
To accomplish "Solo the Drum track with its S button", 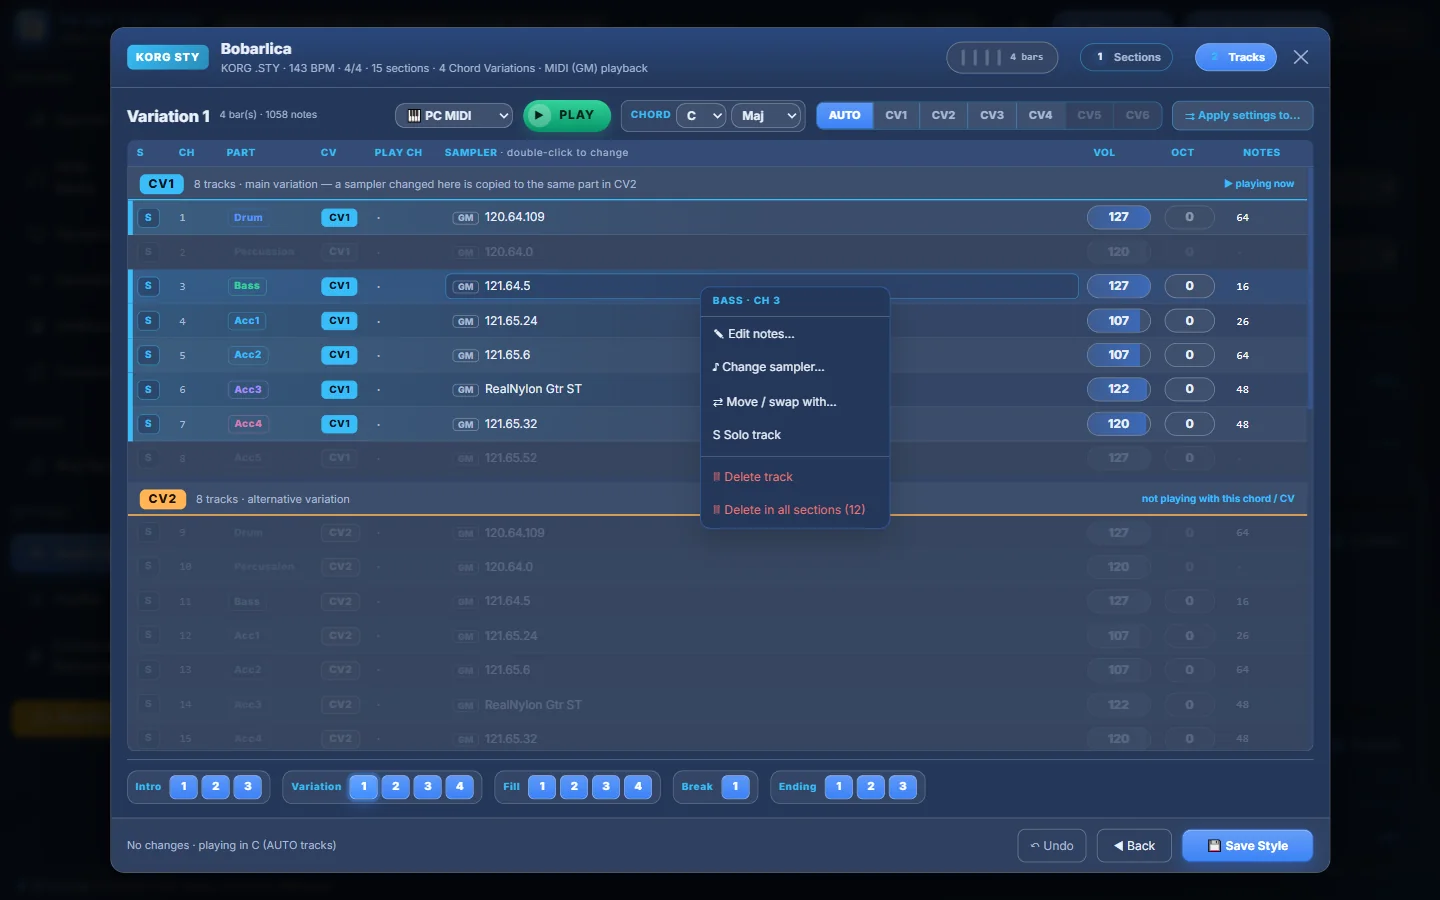I will coord(148,217).
